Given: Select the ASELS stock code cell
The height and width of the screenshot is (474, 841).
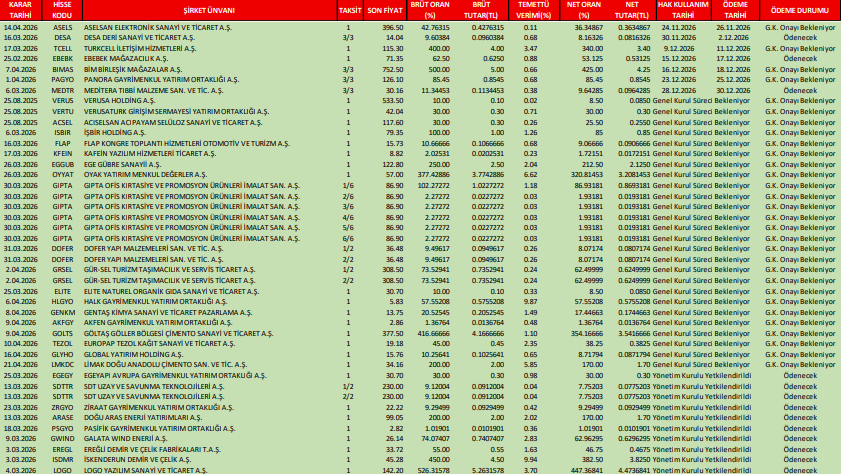Looking at the screenshot, I should coord(63,27).
